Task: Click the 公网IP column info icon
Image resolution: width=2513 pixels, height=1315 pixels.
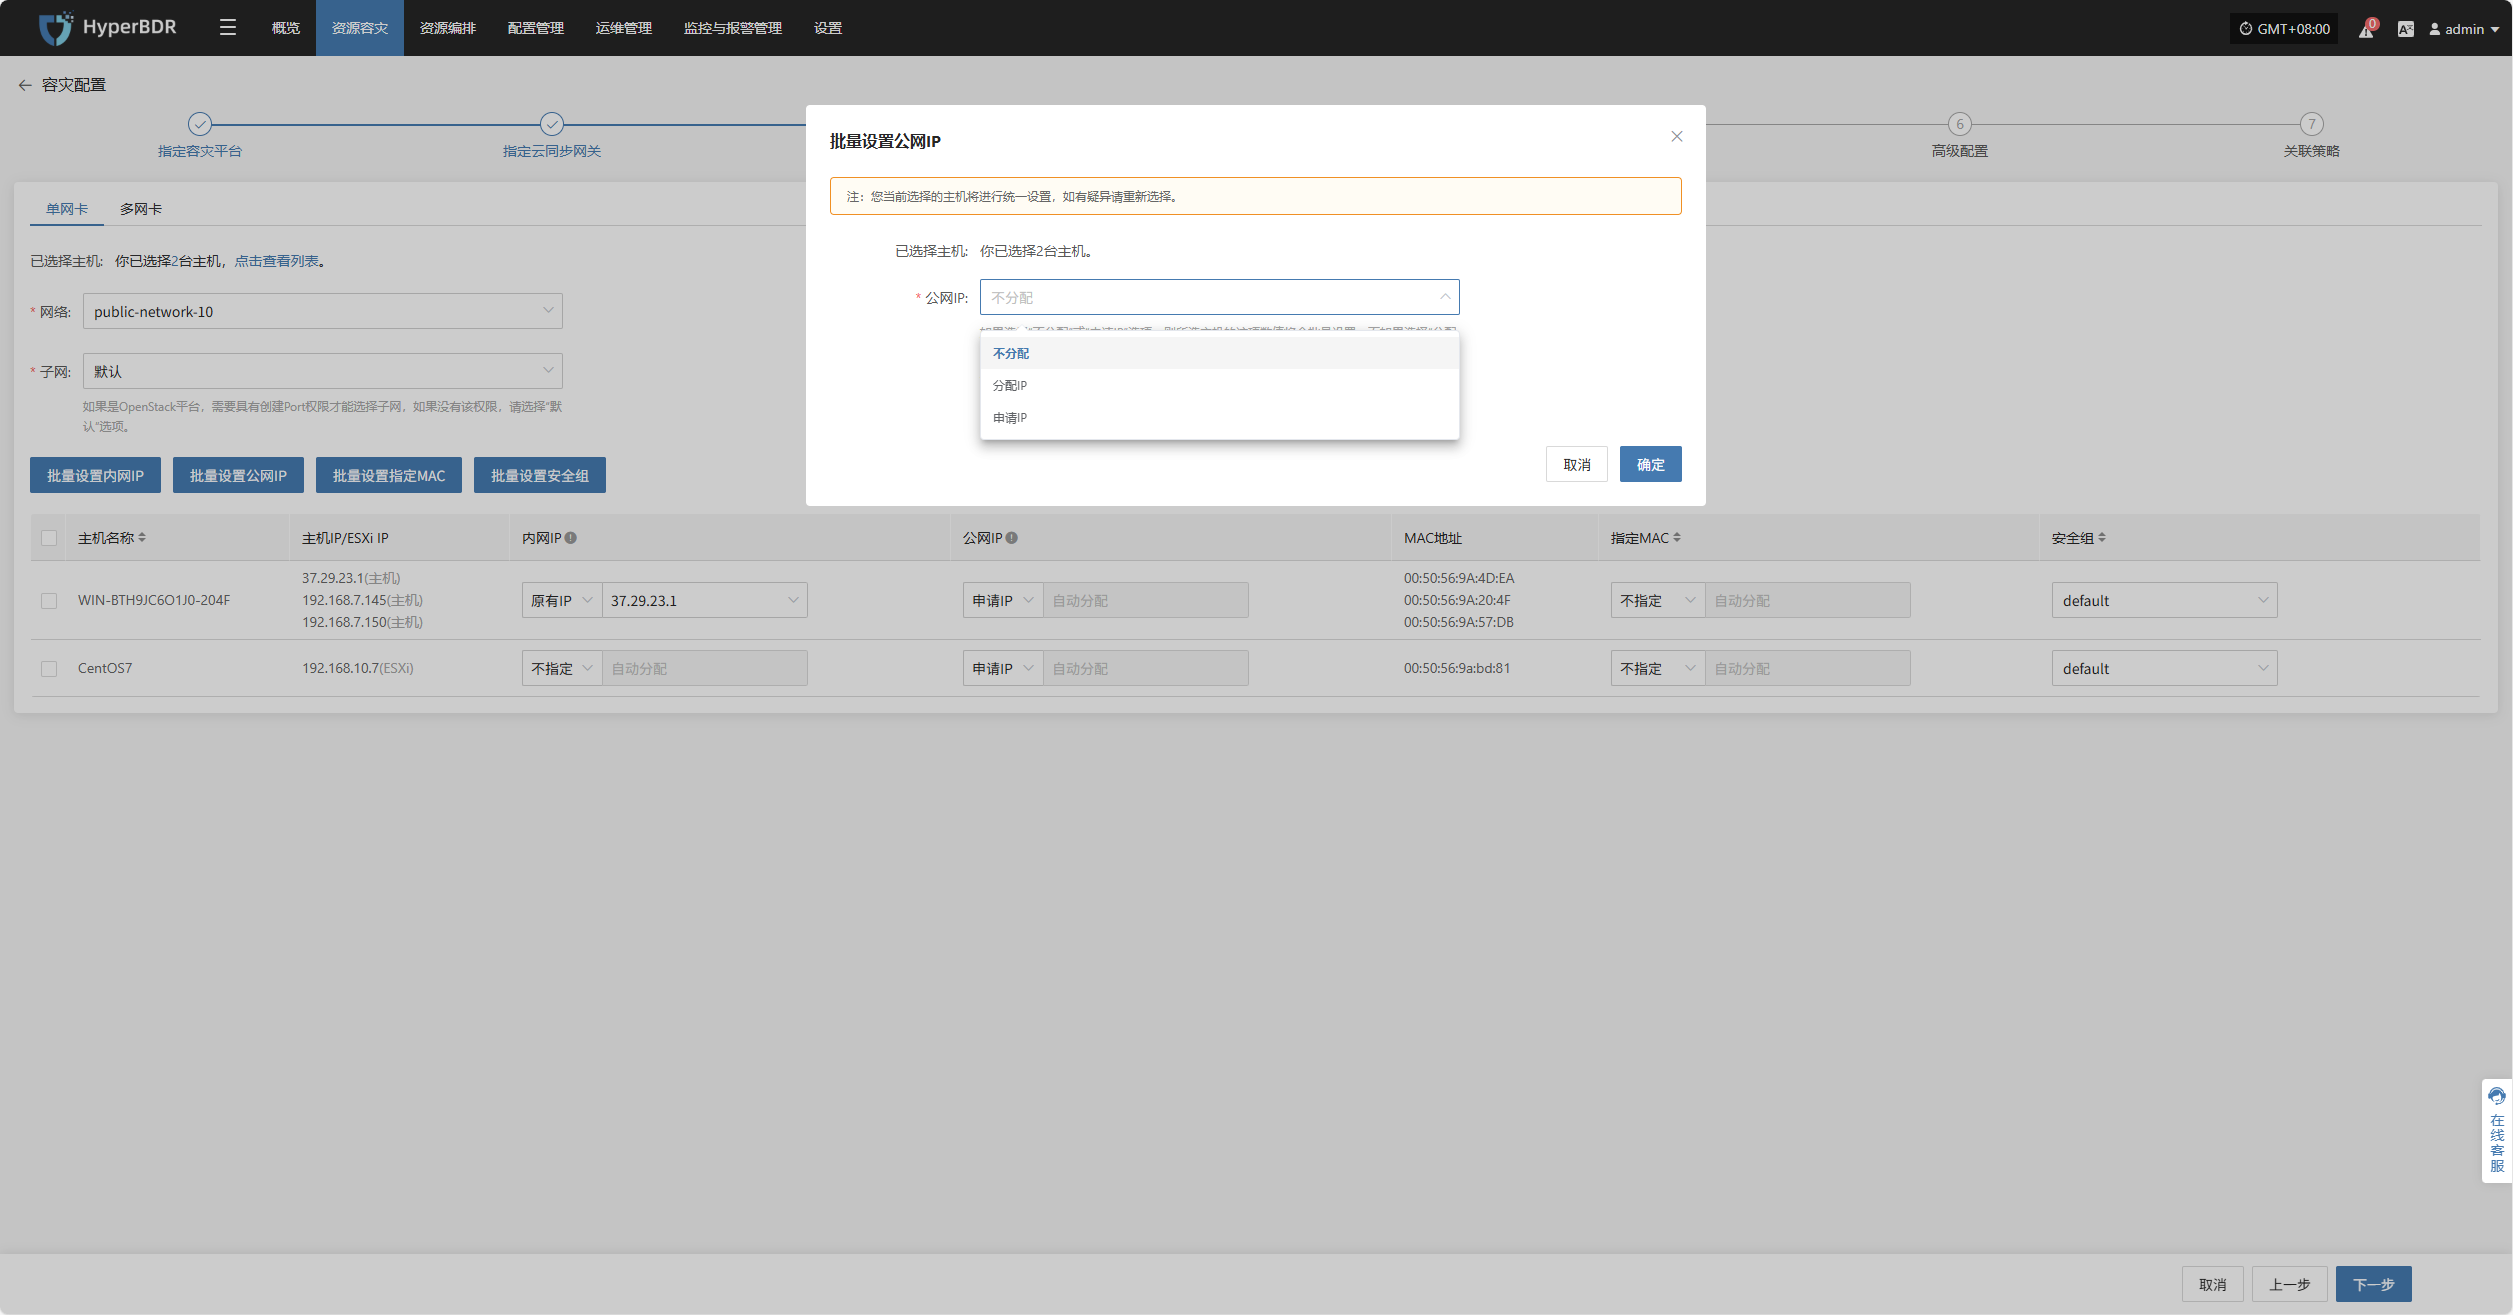Action: tap(1012, 538)
